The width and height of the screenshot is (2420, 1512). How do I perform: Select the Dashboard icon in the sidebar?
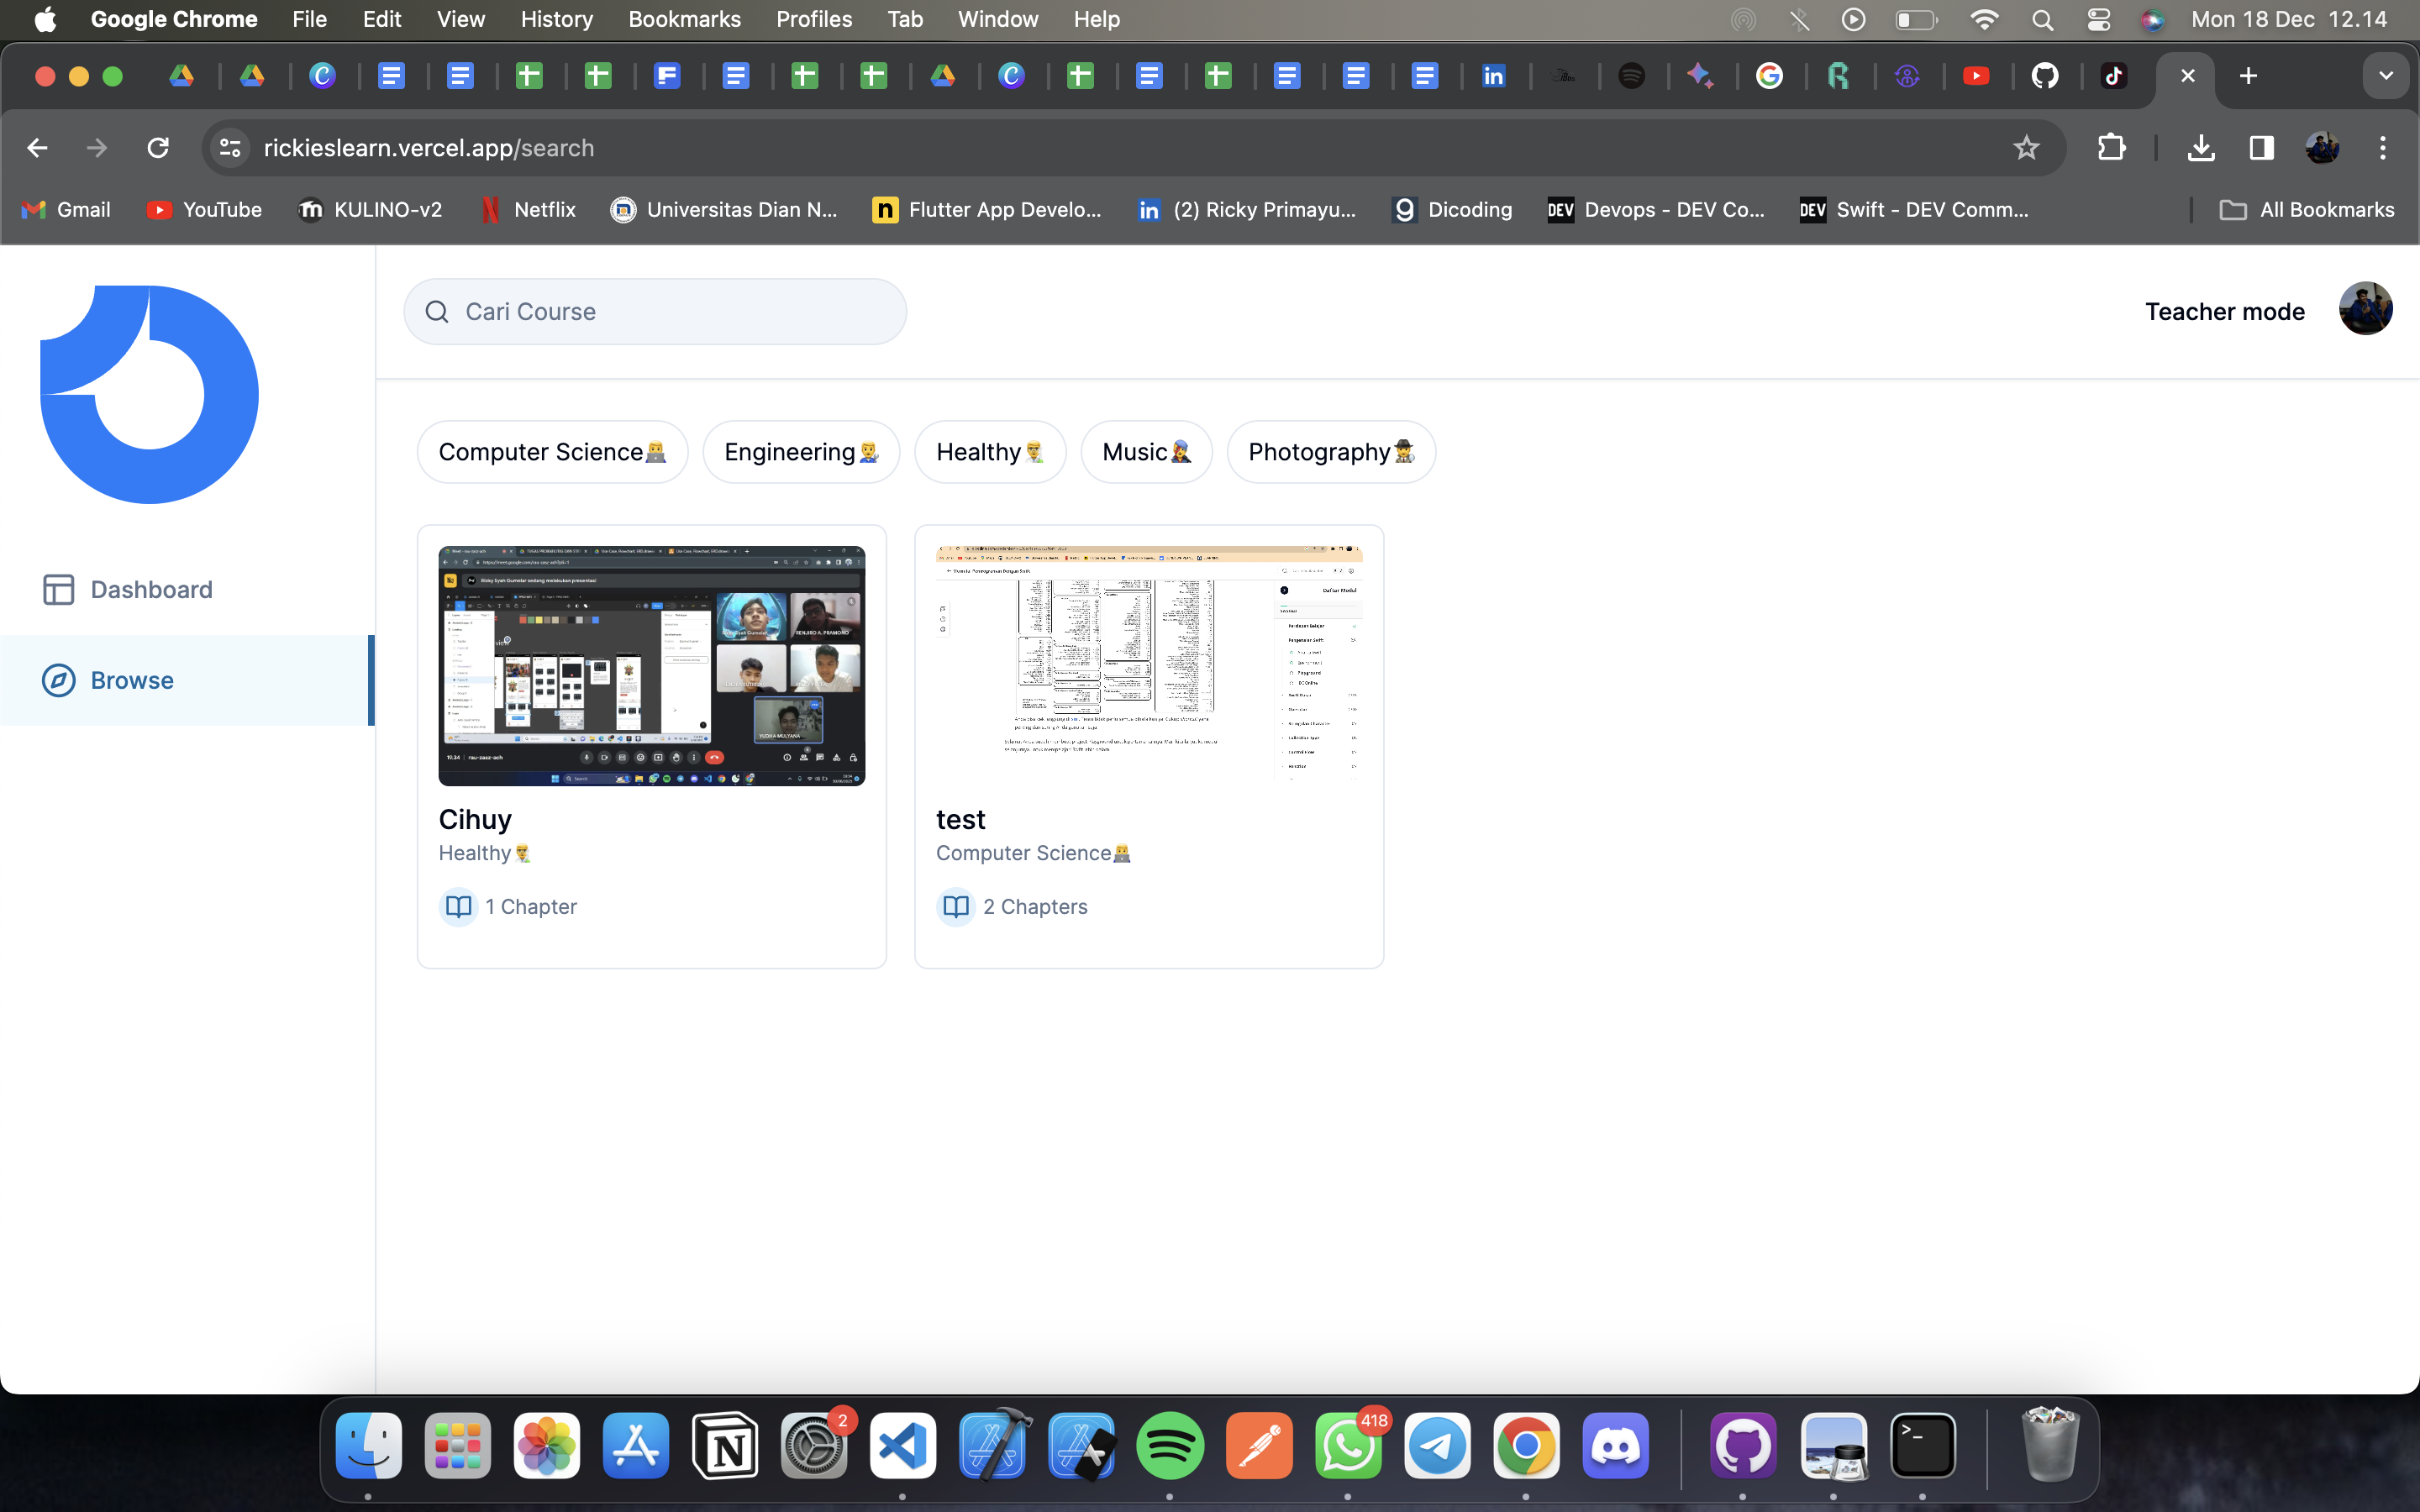pyautogui.click(x=57, y=589)
